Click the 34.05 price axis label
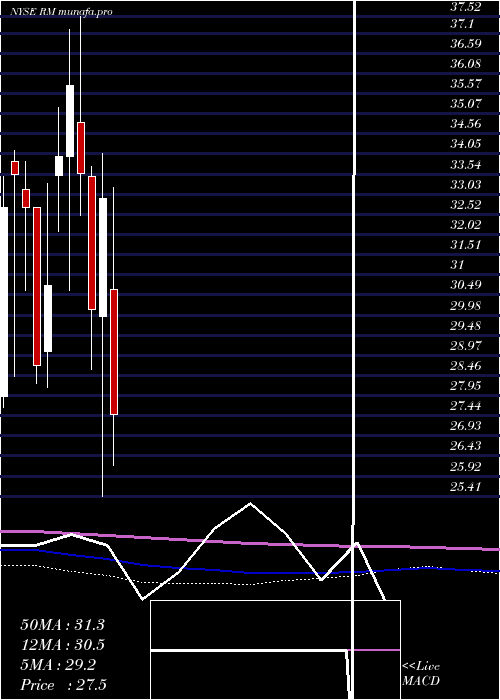 (466, 144)
